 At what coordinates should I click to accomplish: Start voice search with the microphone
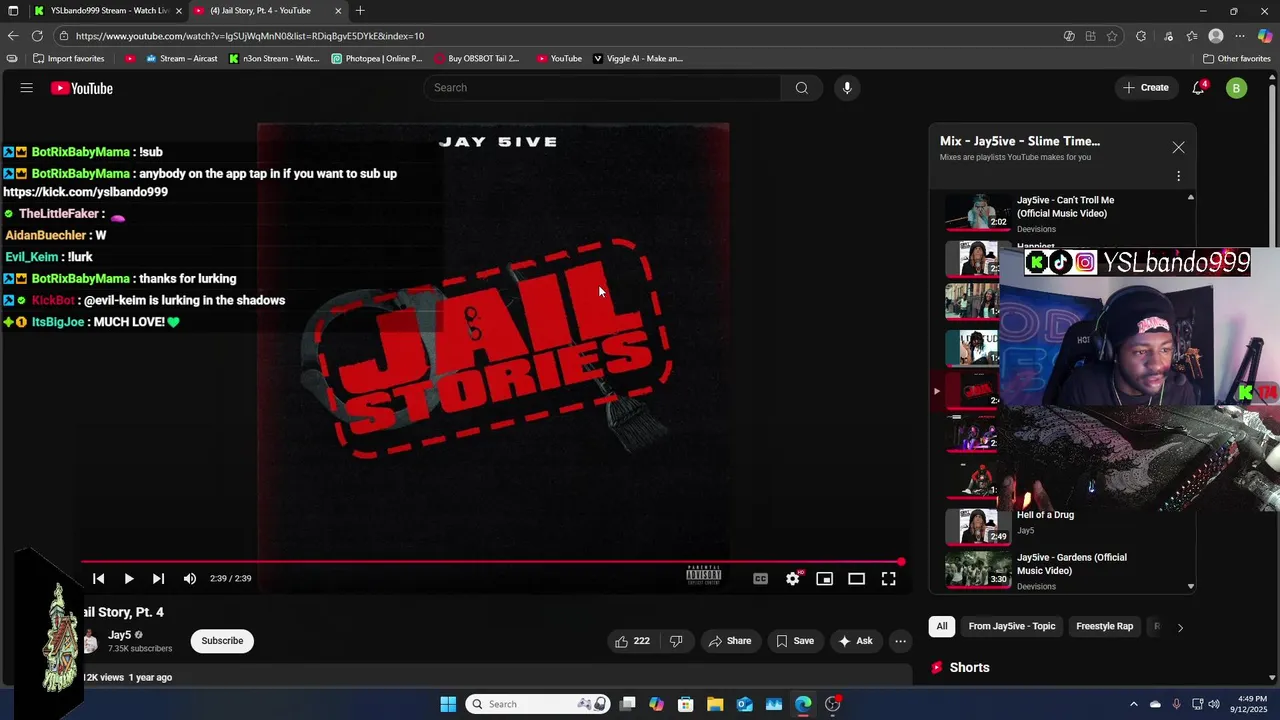(847, 88)
